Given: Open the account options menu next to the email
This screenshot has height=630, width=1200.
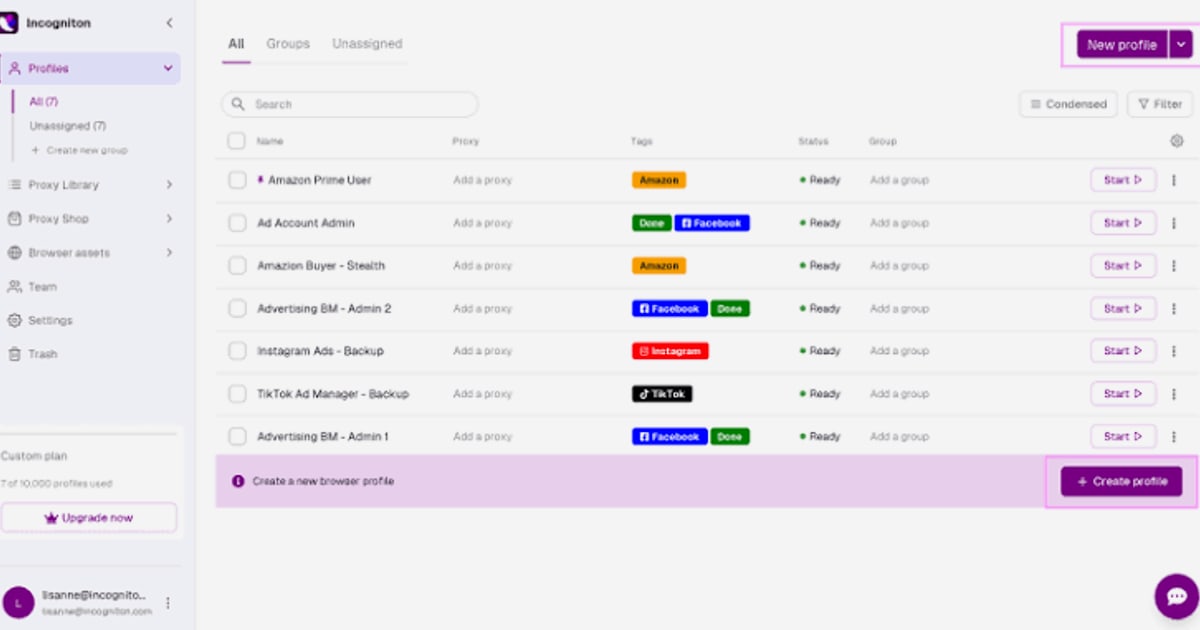Looking at the screenshot, I should 168,603.
